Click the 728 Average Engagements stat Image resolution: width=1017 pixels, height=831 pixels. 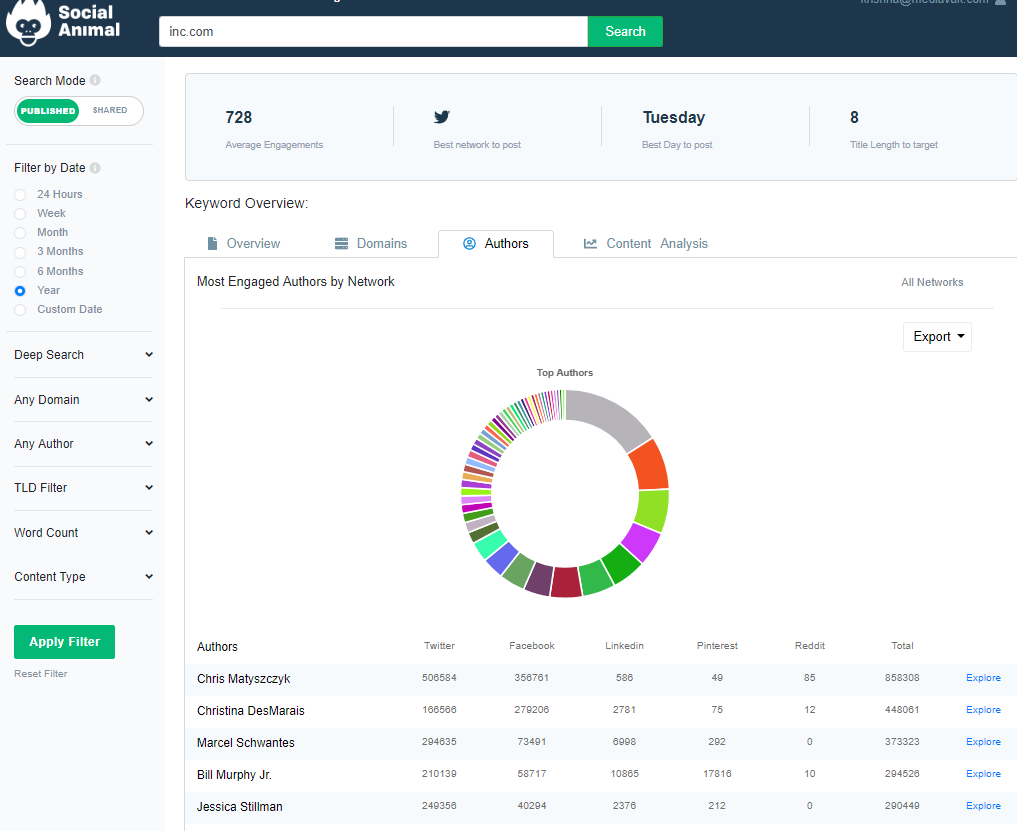coord(274,130)
